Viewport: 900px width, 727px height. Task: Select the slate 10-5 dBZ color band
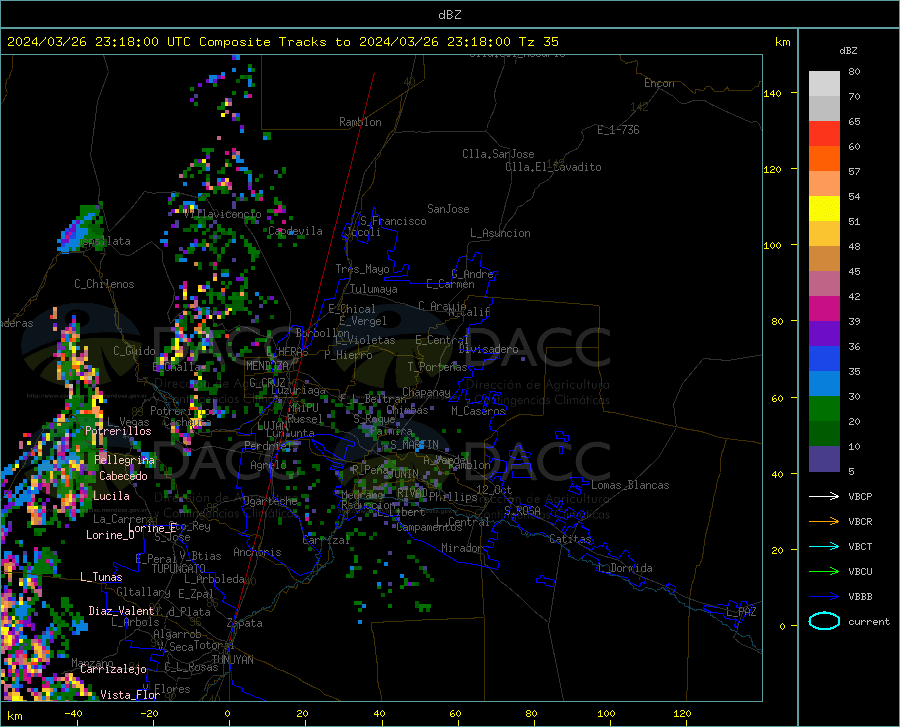click(824, 459)
